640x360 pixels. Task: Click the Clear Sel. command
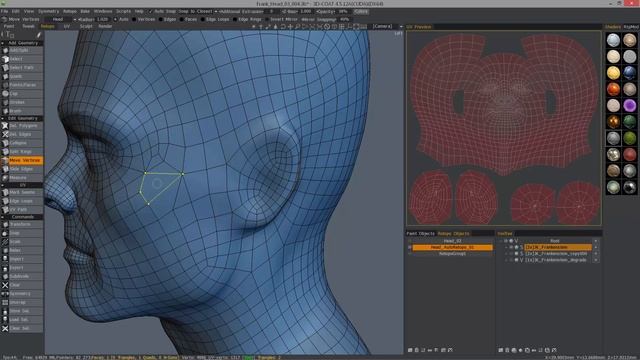(22, 328)
